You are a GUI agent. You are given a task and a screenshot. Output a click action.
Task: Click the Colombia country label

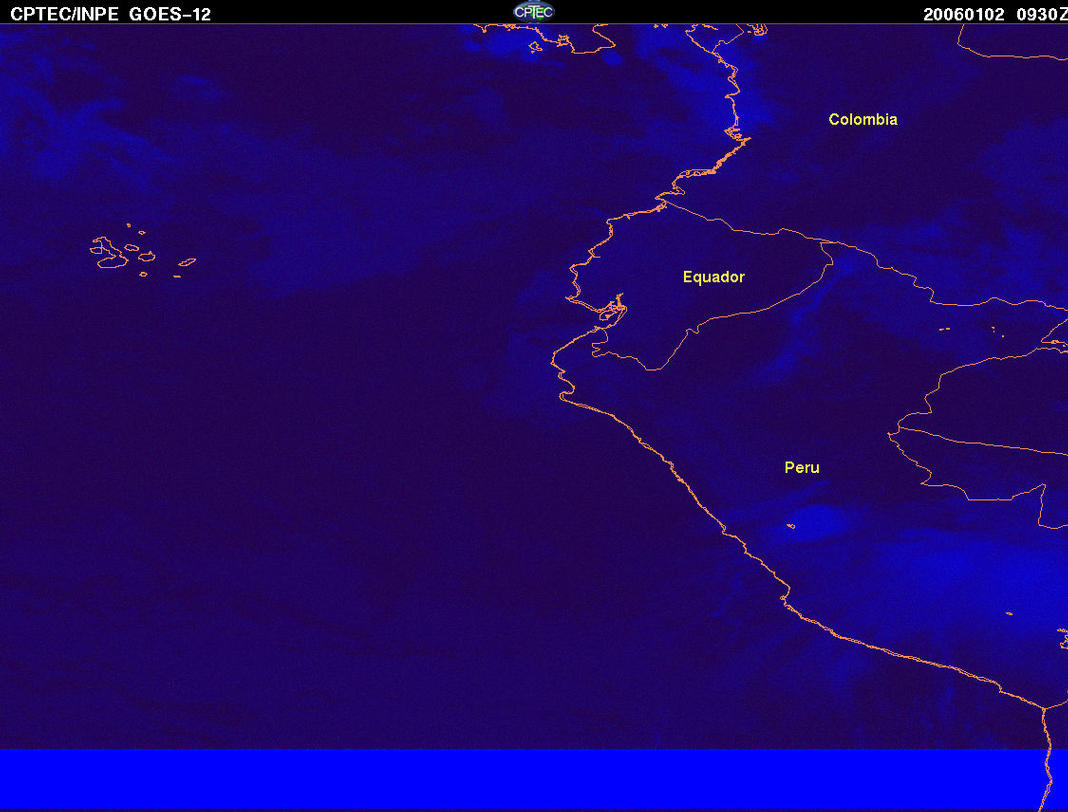pos(862,119)
